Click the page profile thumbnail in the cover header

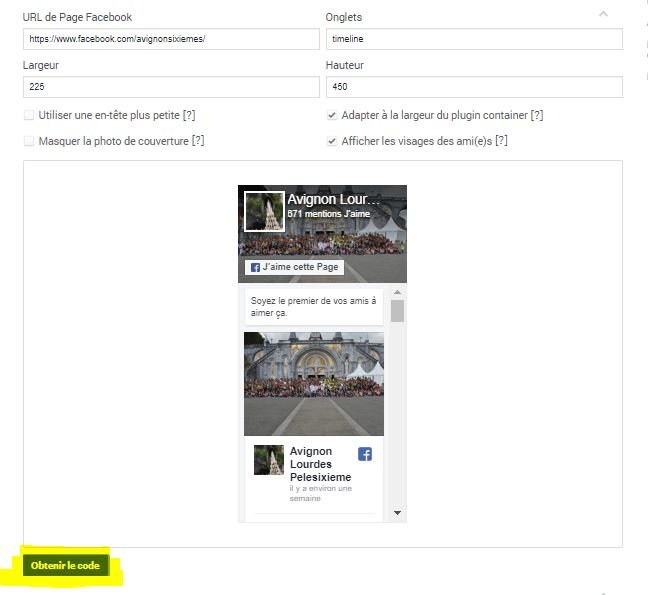264,211
